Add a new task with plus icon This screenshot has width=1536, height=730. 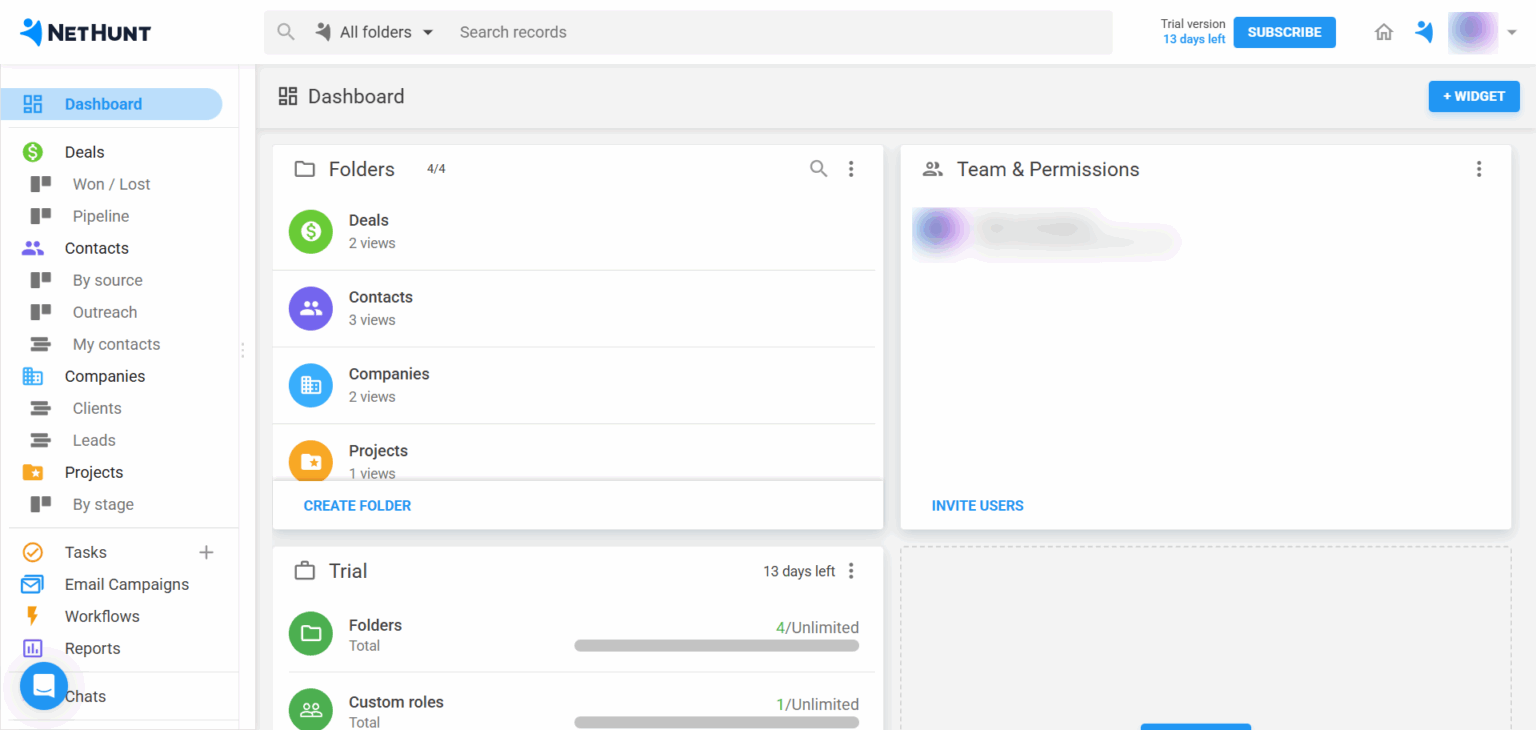coord(206,552)
